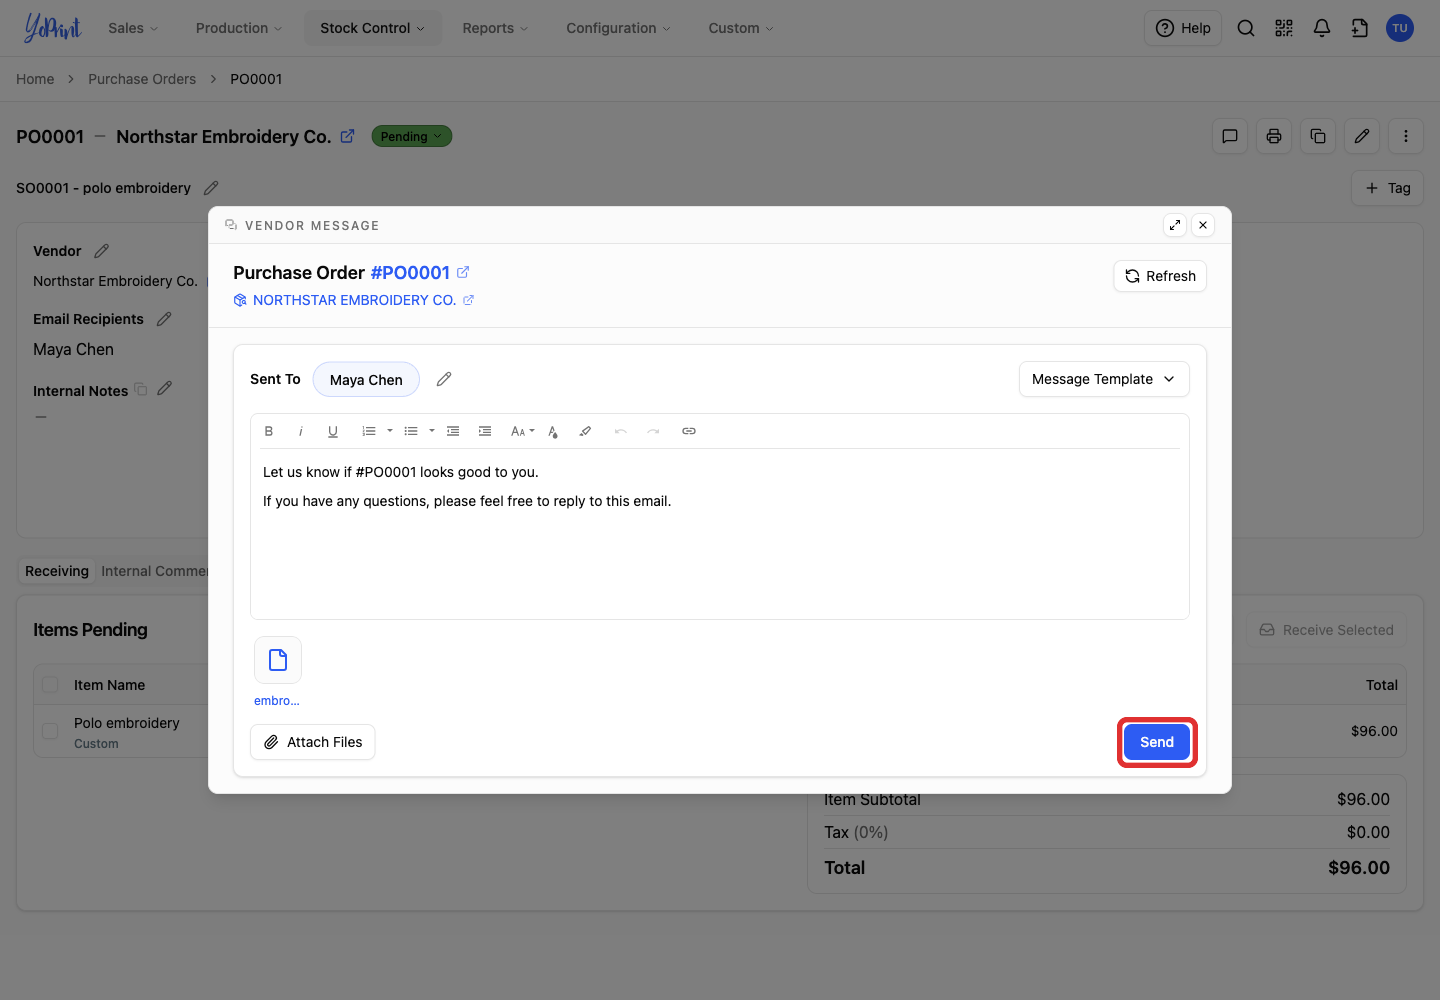This screenshot has height=1000, width=1440.
Task: Click the highlight marker icon in editor
Action: (x=585, y=431)
